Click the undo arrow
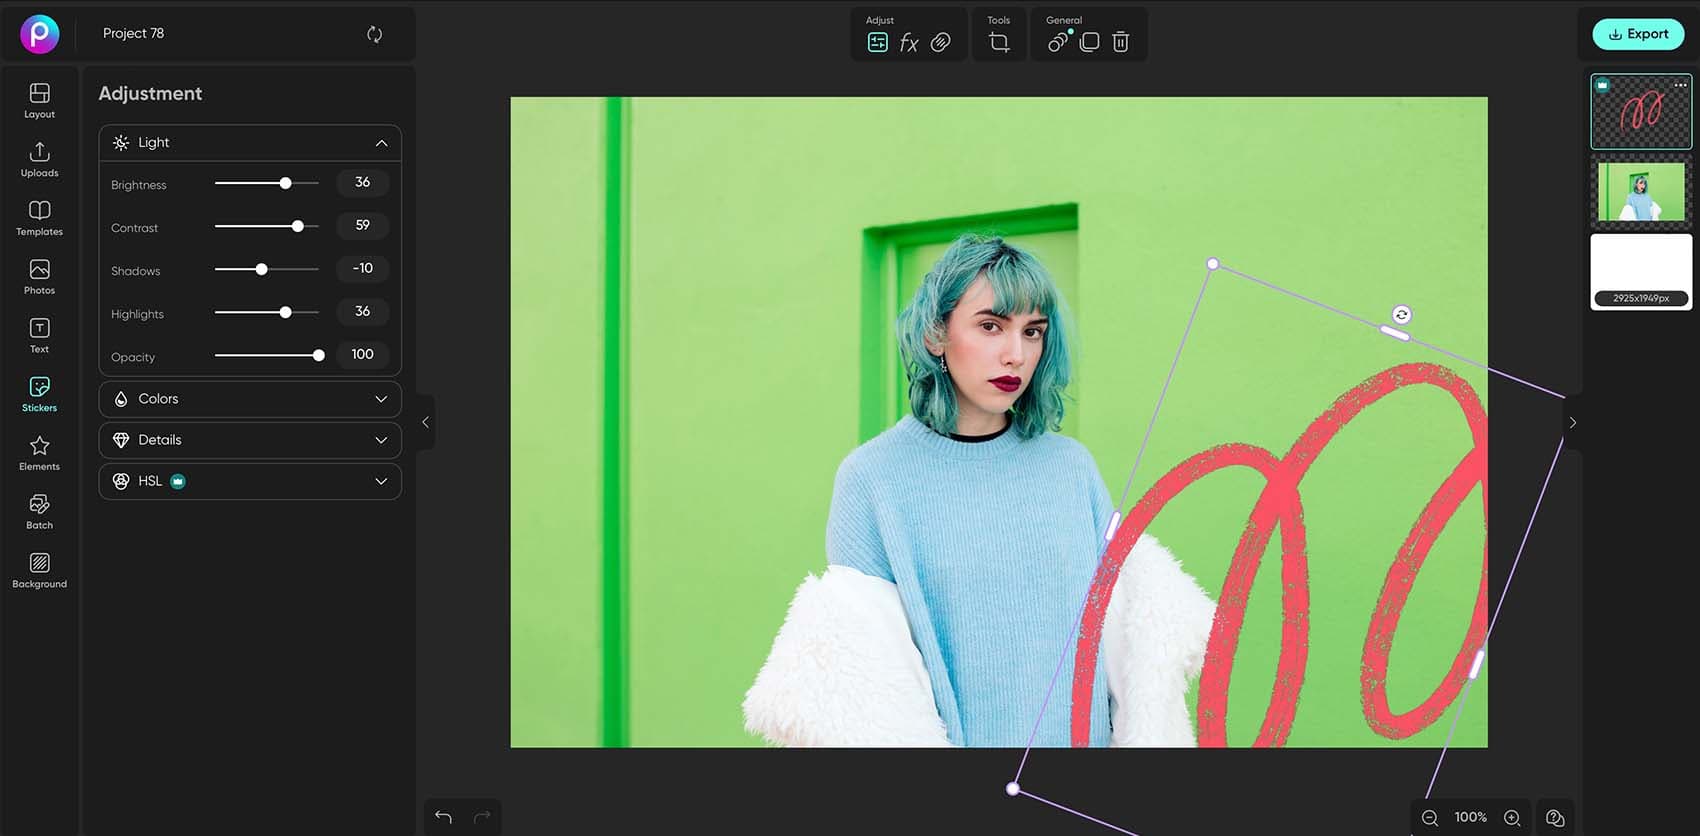Viewport: 1700px width, 836px height. click(443, 817)
